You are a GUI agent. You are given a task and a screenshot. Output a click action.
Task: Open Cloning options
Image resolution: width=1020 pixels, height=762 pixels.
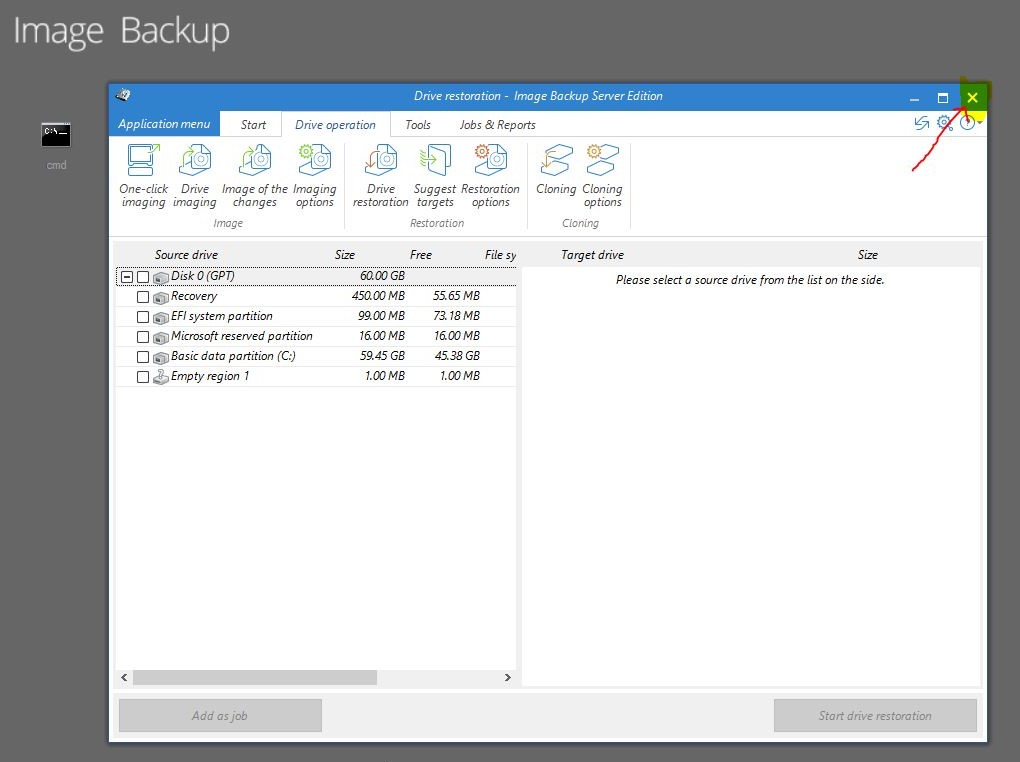pos(602,176)
